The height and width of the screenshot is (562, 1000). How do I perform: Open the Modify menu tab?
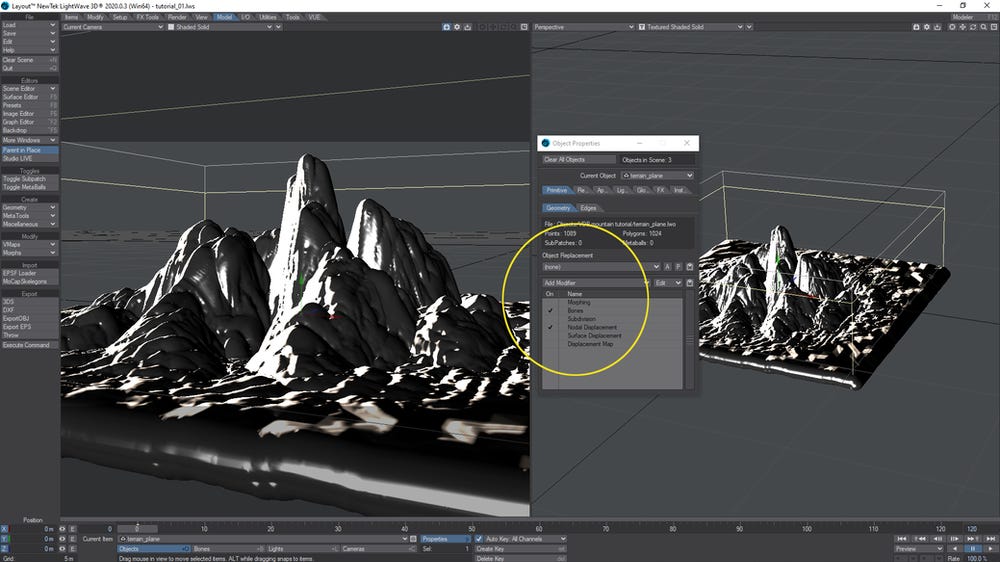95,17
